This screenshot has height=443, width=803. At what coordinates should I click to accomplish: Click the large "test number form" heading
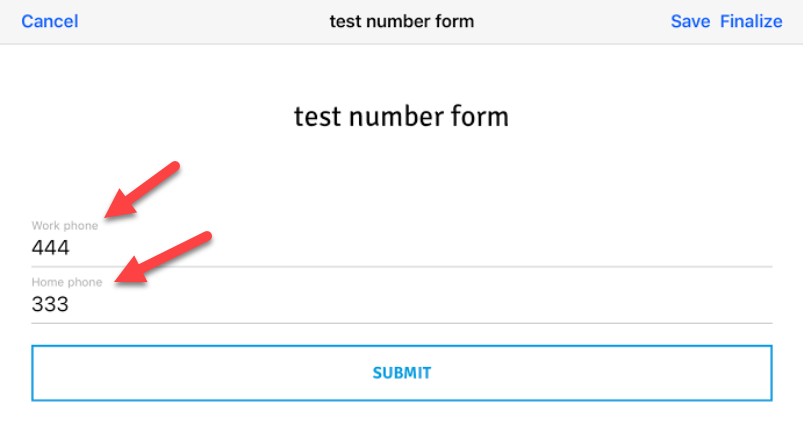pyautogui.click(x=401, y=117)
